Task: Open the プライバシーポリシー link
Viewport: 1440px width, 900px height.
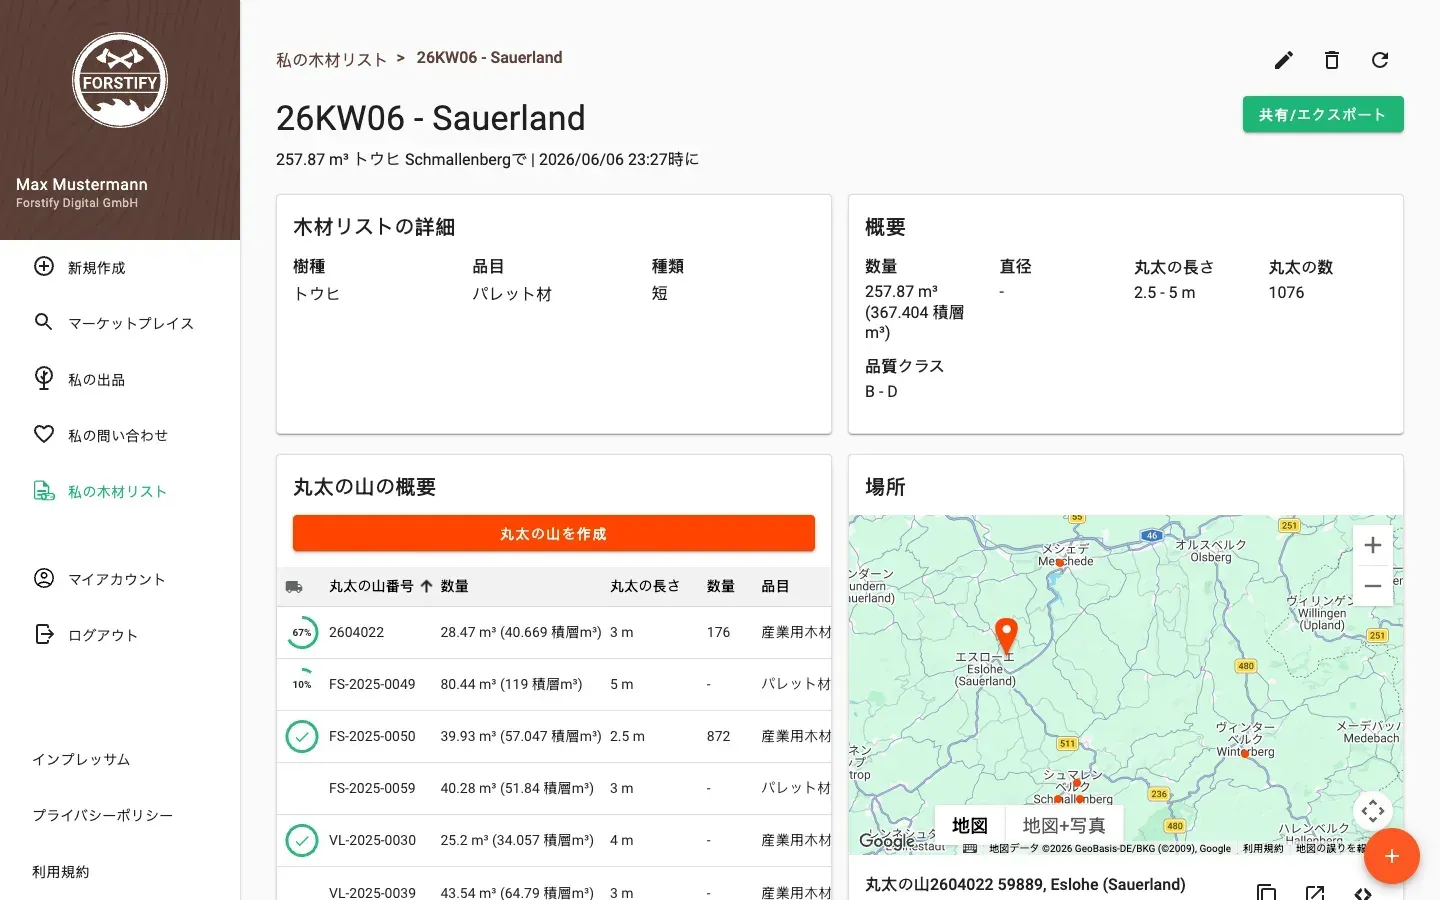Action: pos(102,815)
